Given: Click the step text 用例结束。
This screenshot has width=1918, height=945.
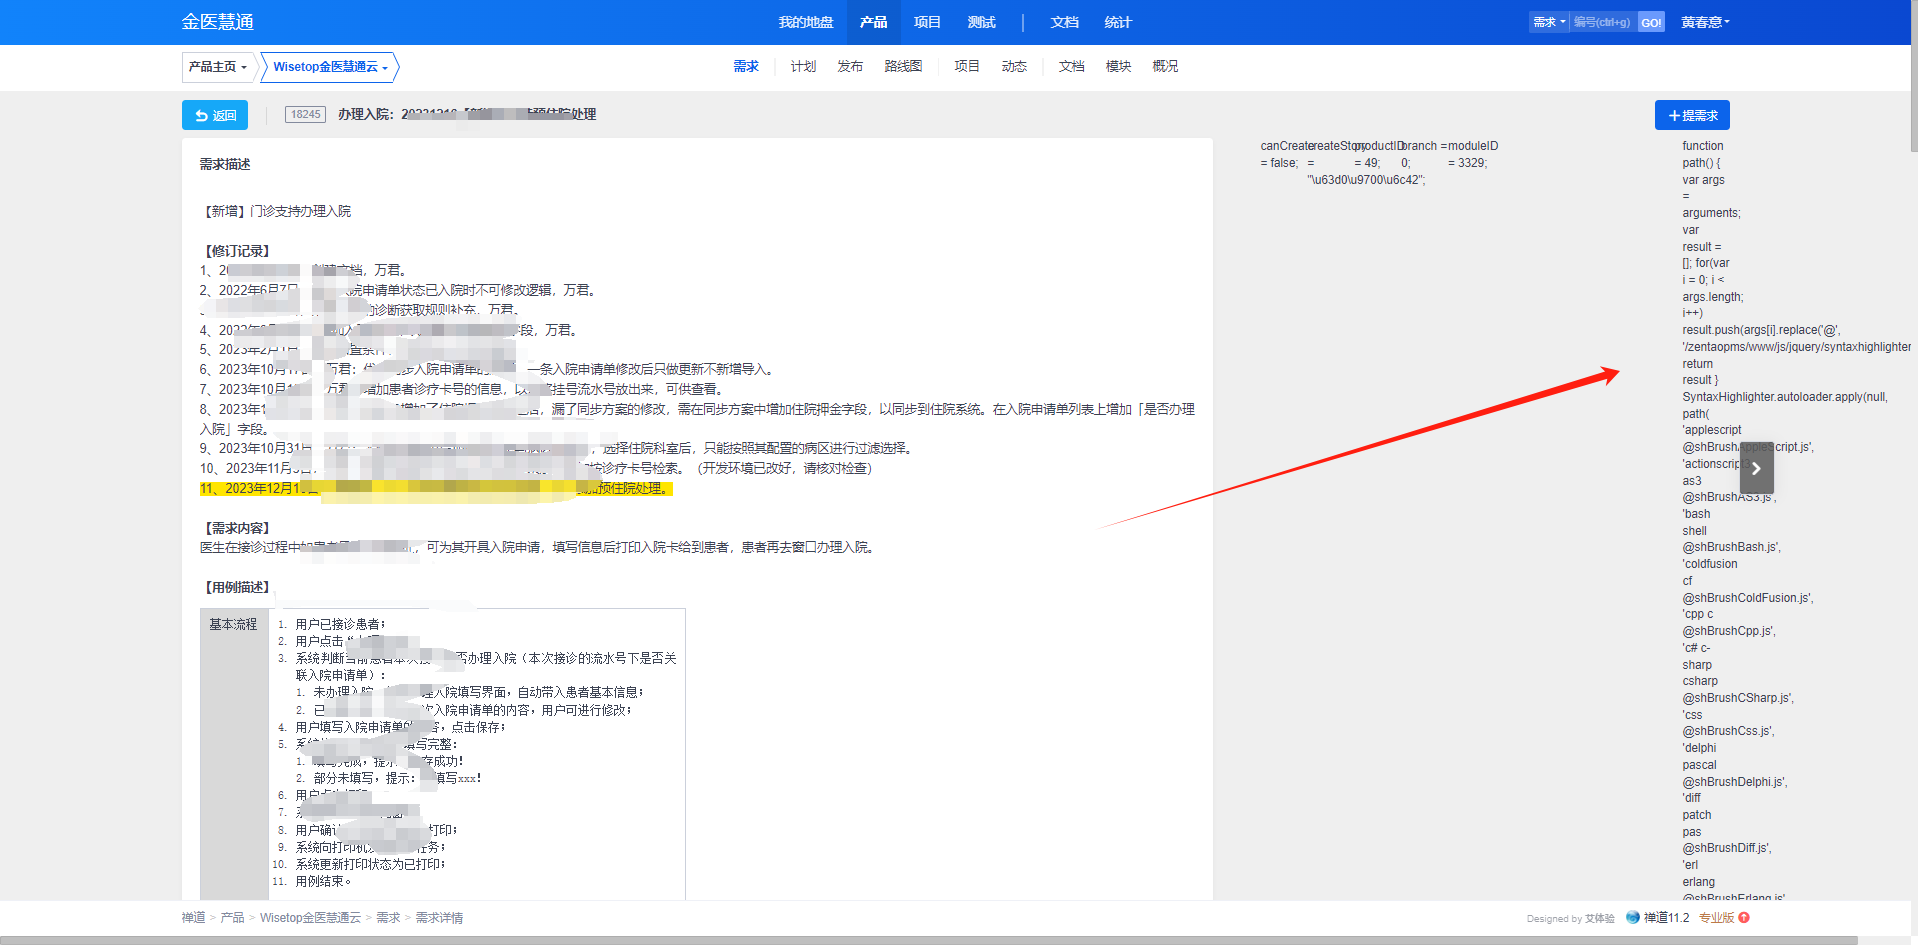Looking at the screenshot, I should pos(324,881).
